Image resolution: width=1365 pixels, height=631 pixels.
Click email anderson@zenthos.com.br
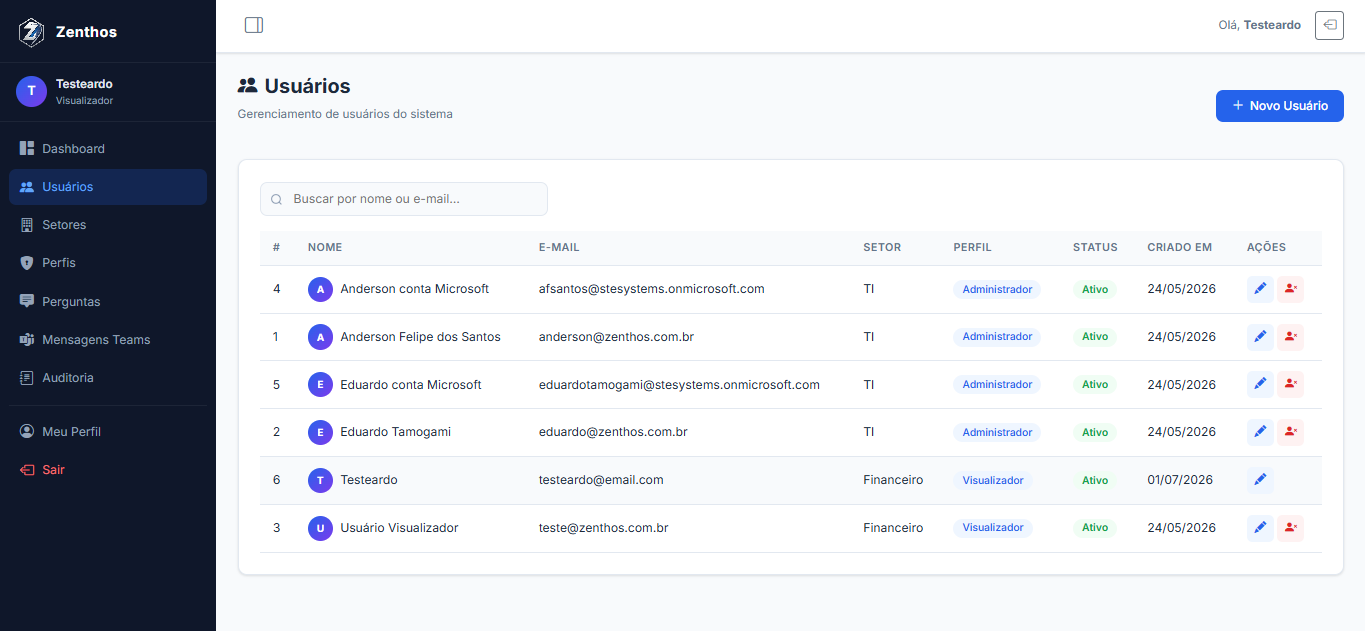click(x=616, y=337)
